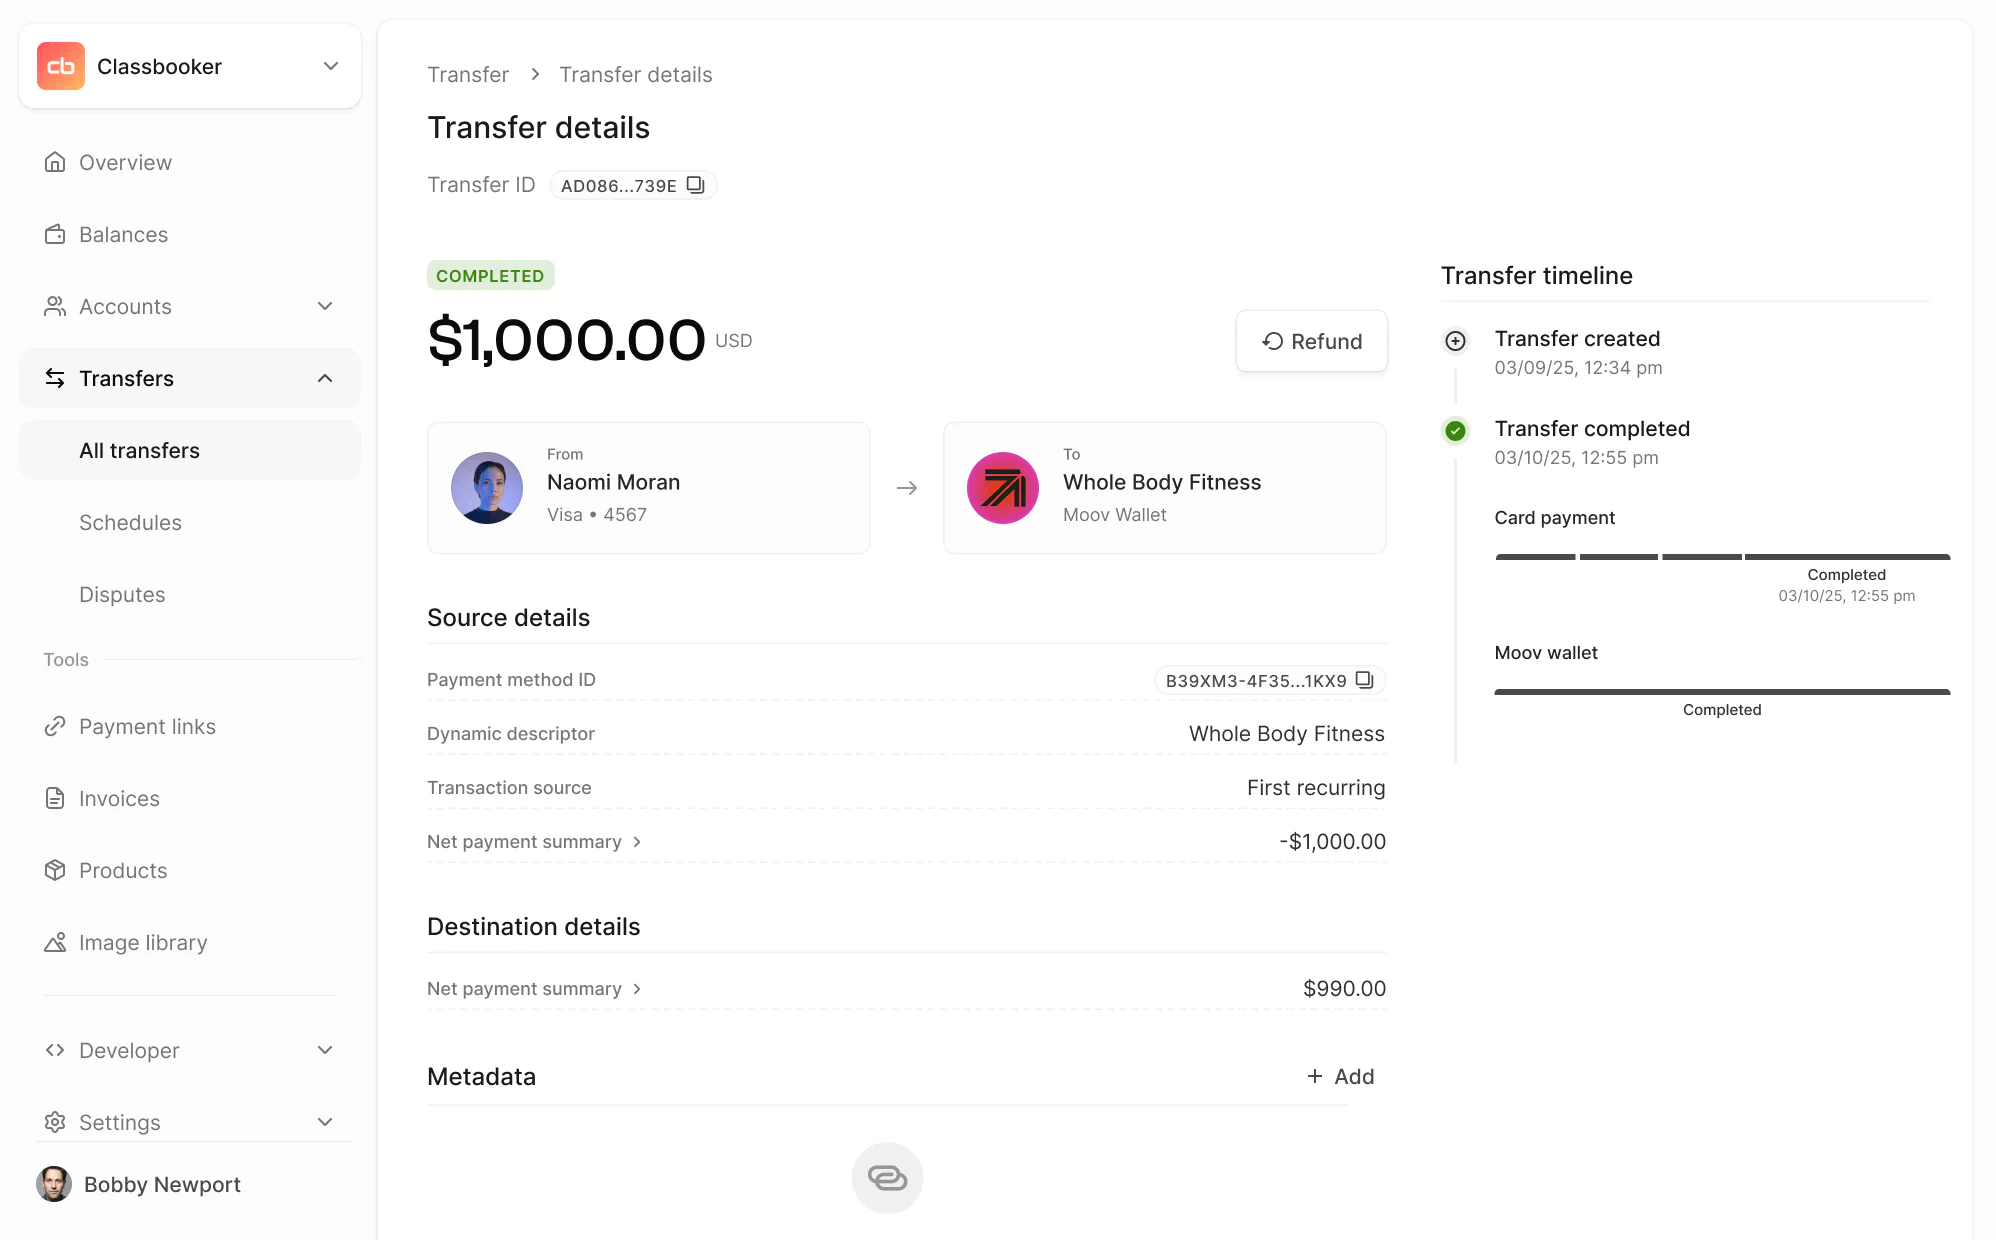Click the Transfer completed green checkmark
Image resolution: width=1996 pixels, height=1240 pixels.
(1456, 431)
